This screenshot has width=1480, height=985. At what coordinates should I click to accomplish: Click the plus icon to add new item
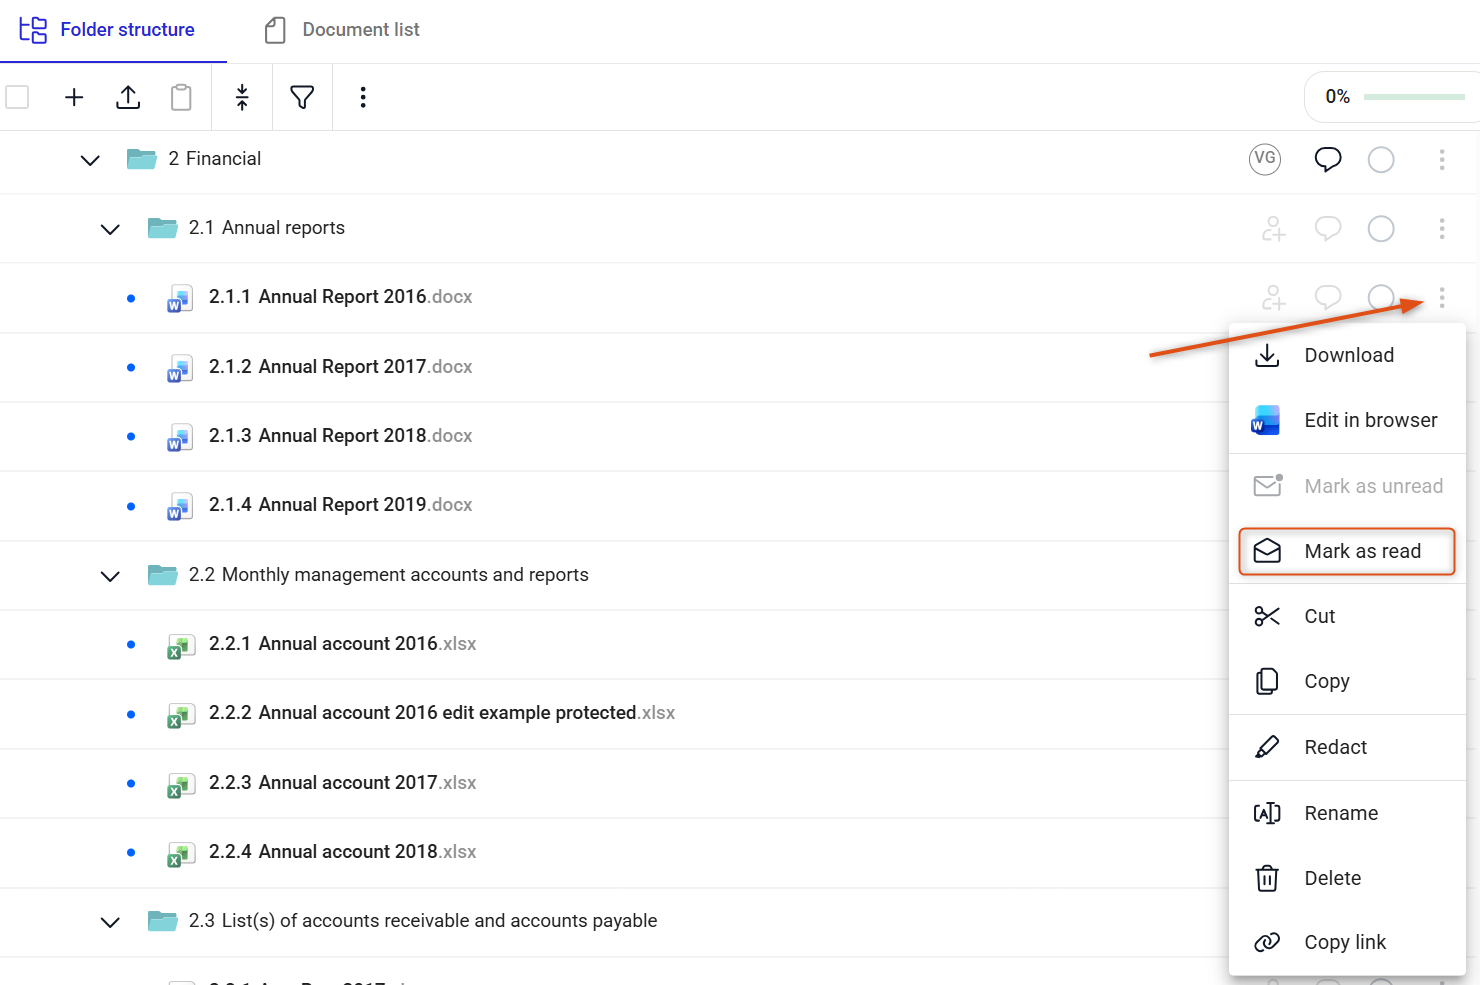(x=74, y=97)
